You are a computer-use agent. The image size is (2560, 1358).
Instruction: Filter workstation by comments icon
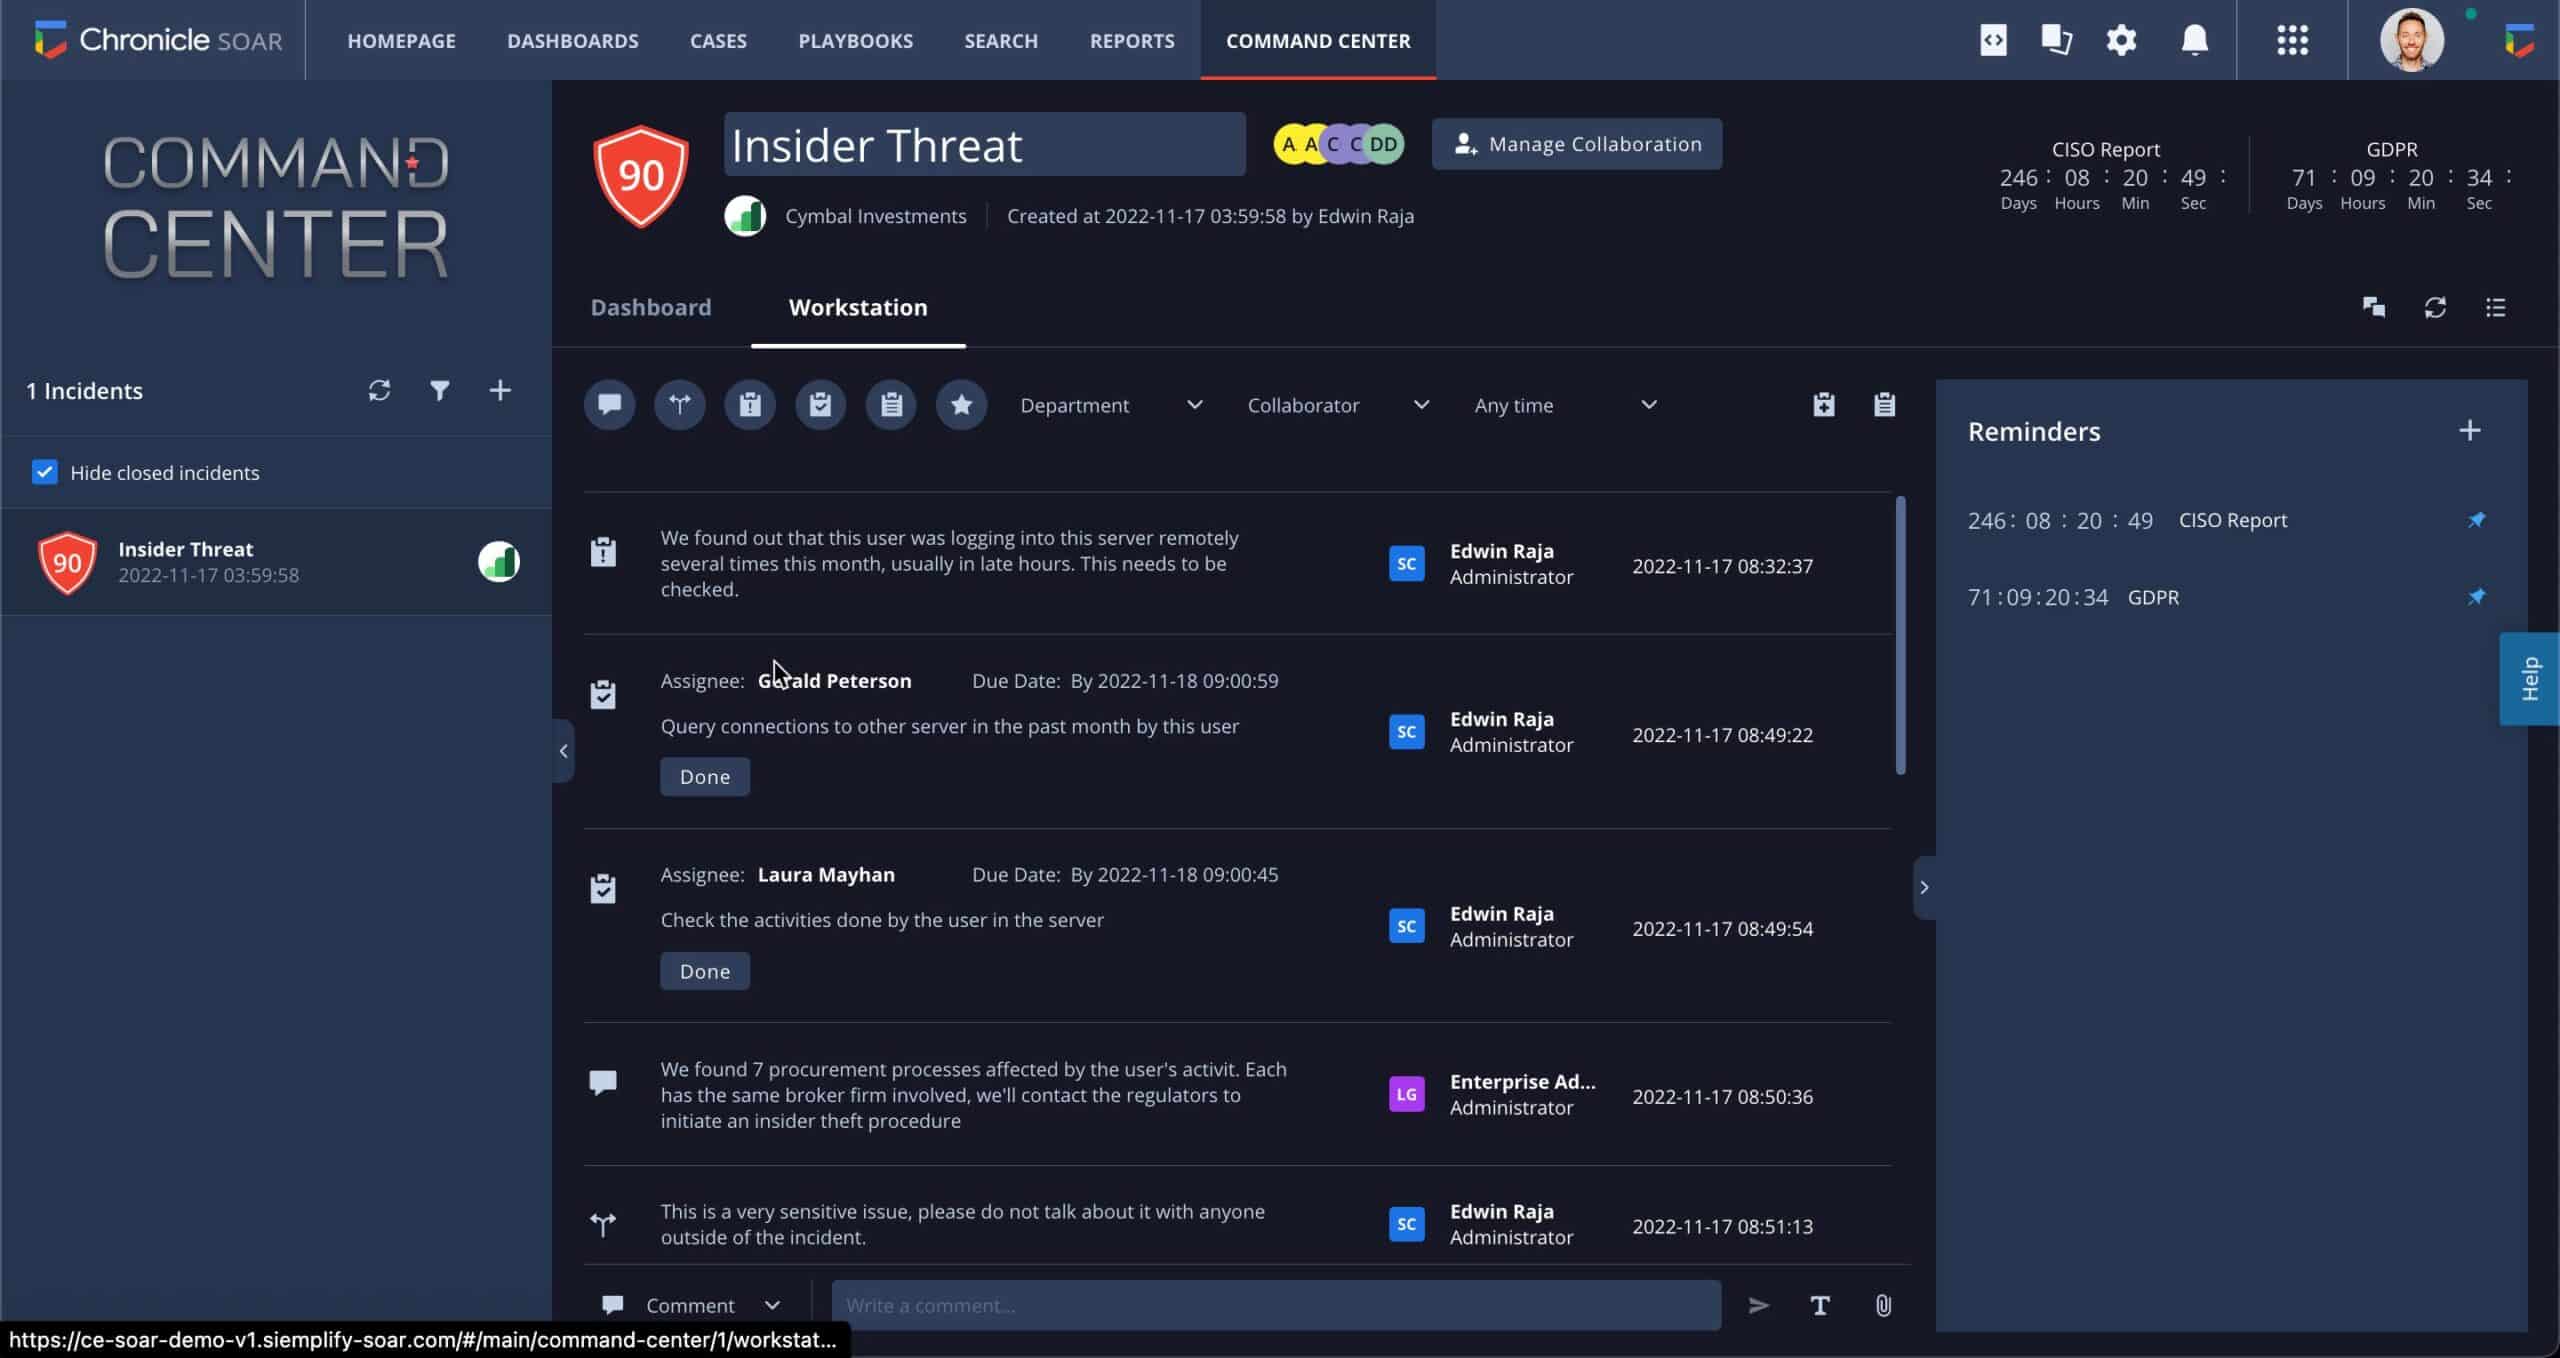(x=610, y=405)
